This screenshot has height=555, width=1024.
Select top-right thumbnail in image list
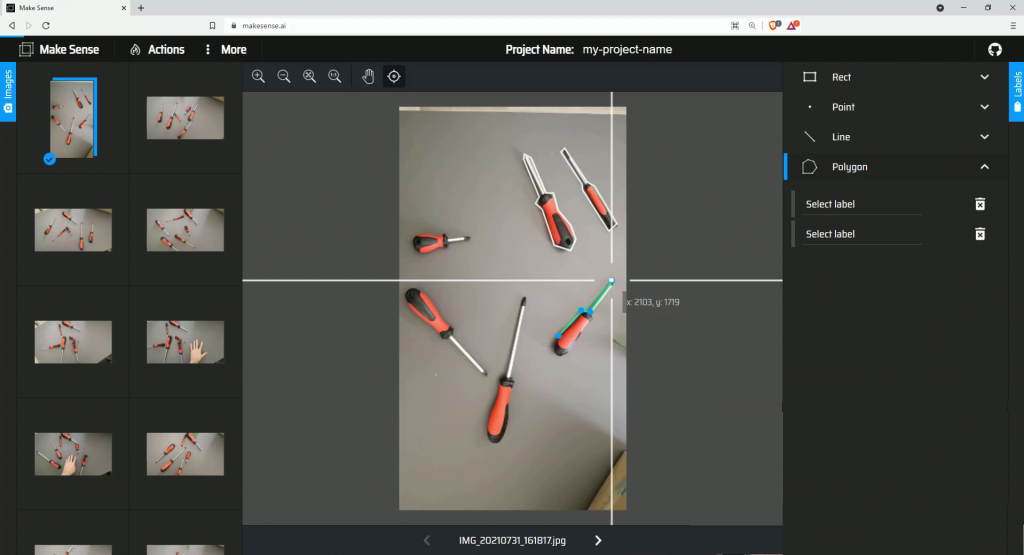185,118
